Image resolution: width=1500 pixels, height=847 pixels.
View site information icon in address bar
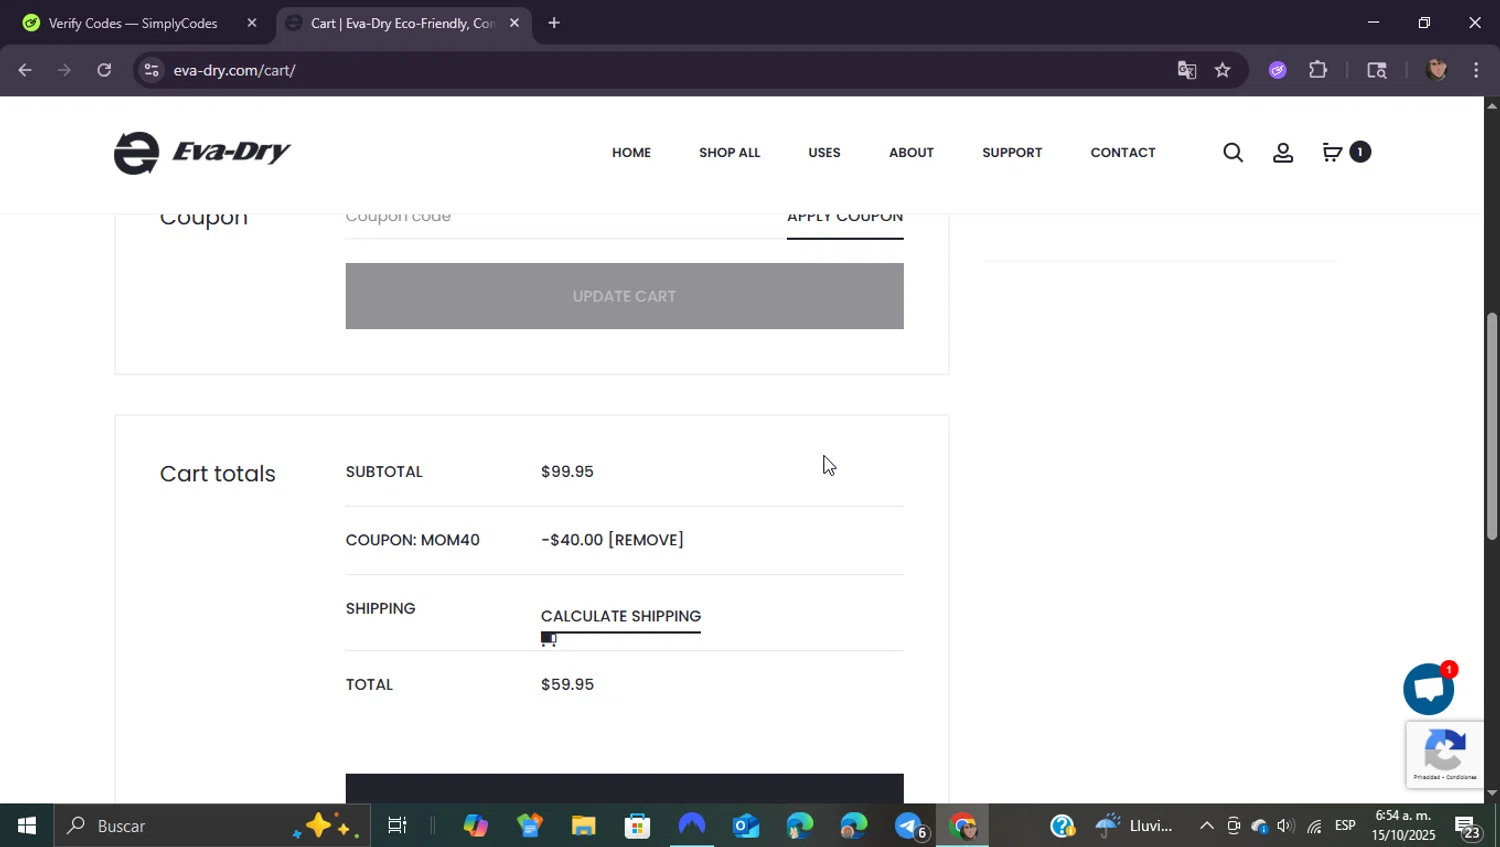pyautogui.click(x=151, y=70)
